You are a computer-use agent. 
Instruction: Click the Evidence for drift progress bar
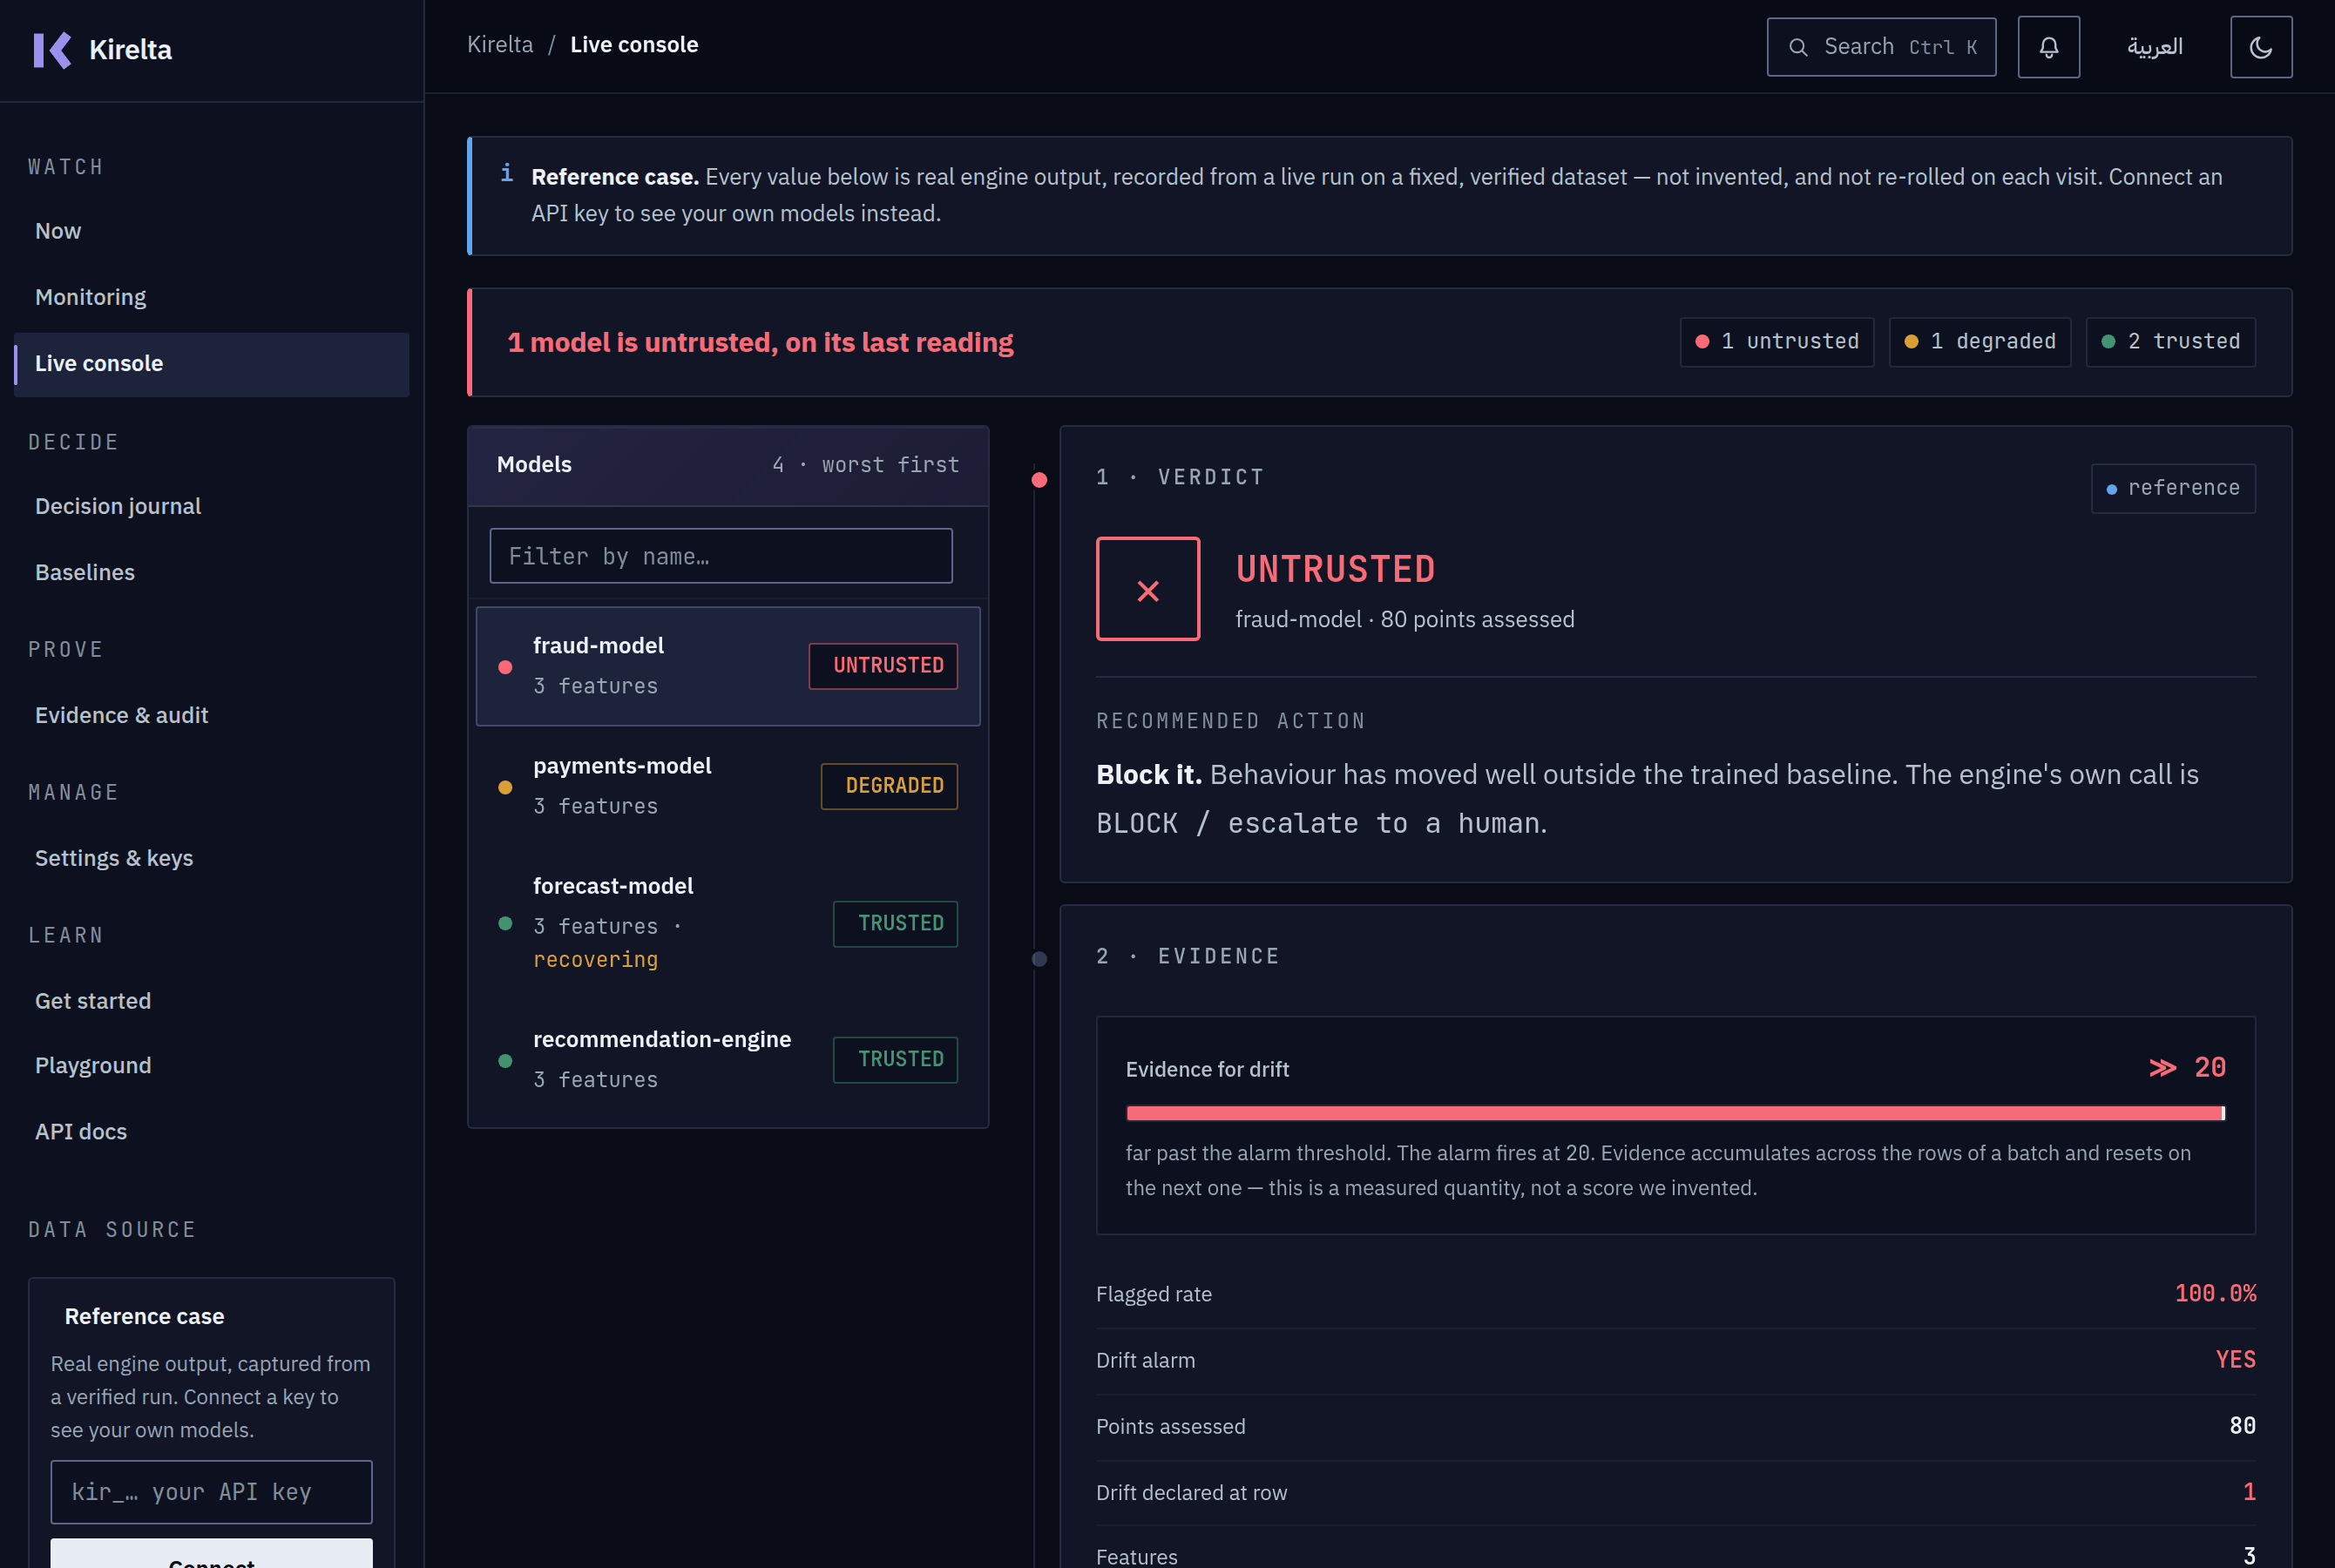click(x=1675, y=1113)
